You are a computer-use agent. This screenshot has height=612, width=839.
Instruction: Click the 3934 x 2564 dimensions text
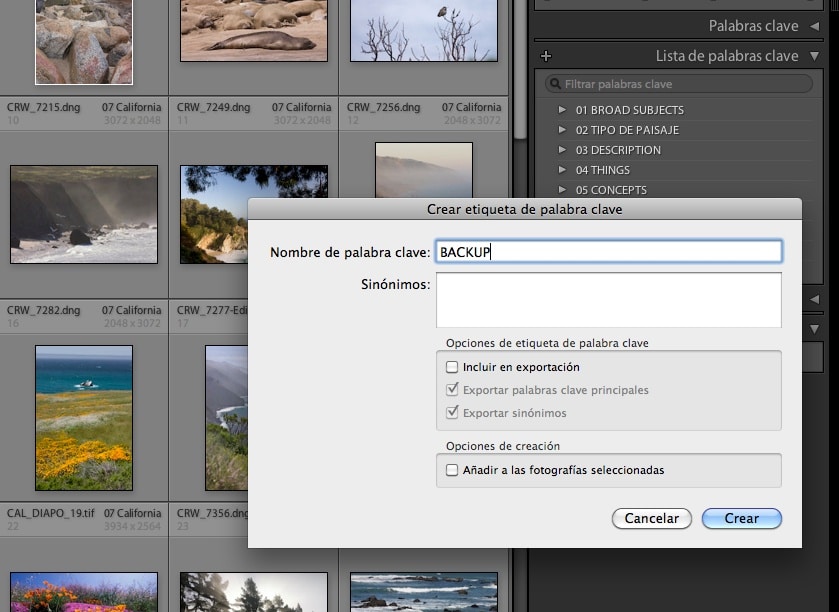coord(132,526)
